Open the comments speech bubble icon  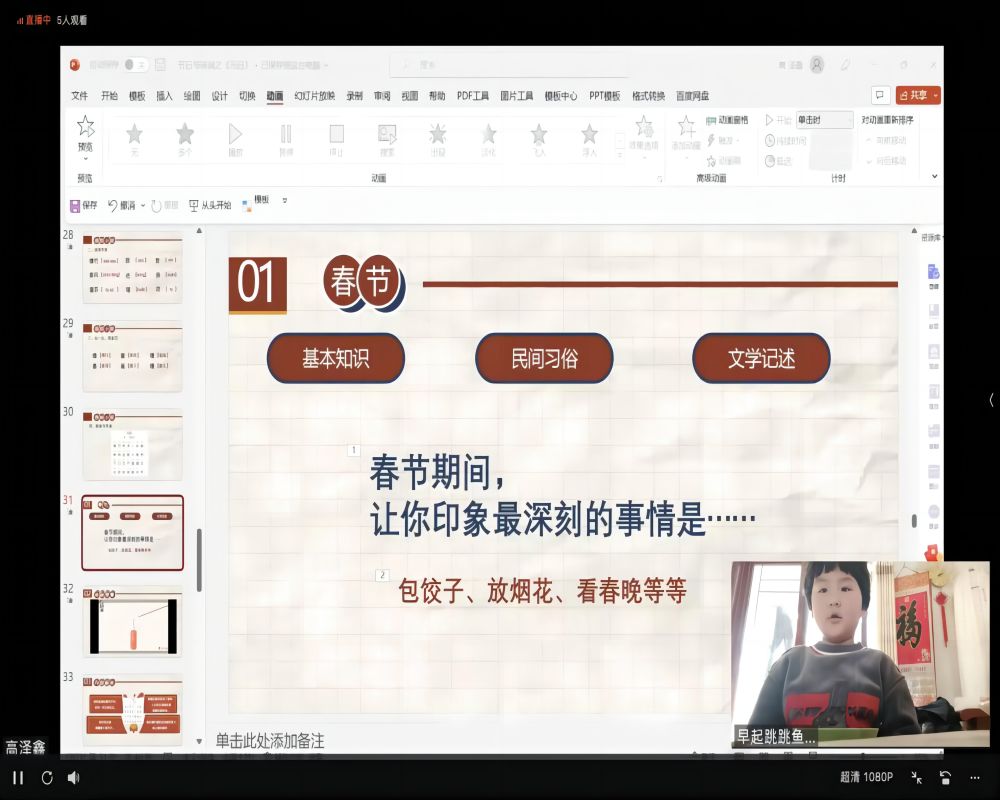point(880,95)
